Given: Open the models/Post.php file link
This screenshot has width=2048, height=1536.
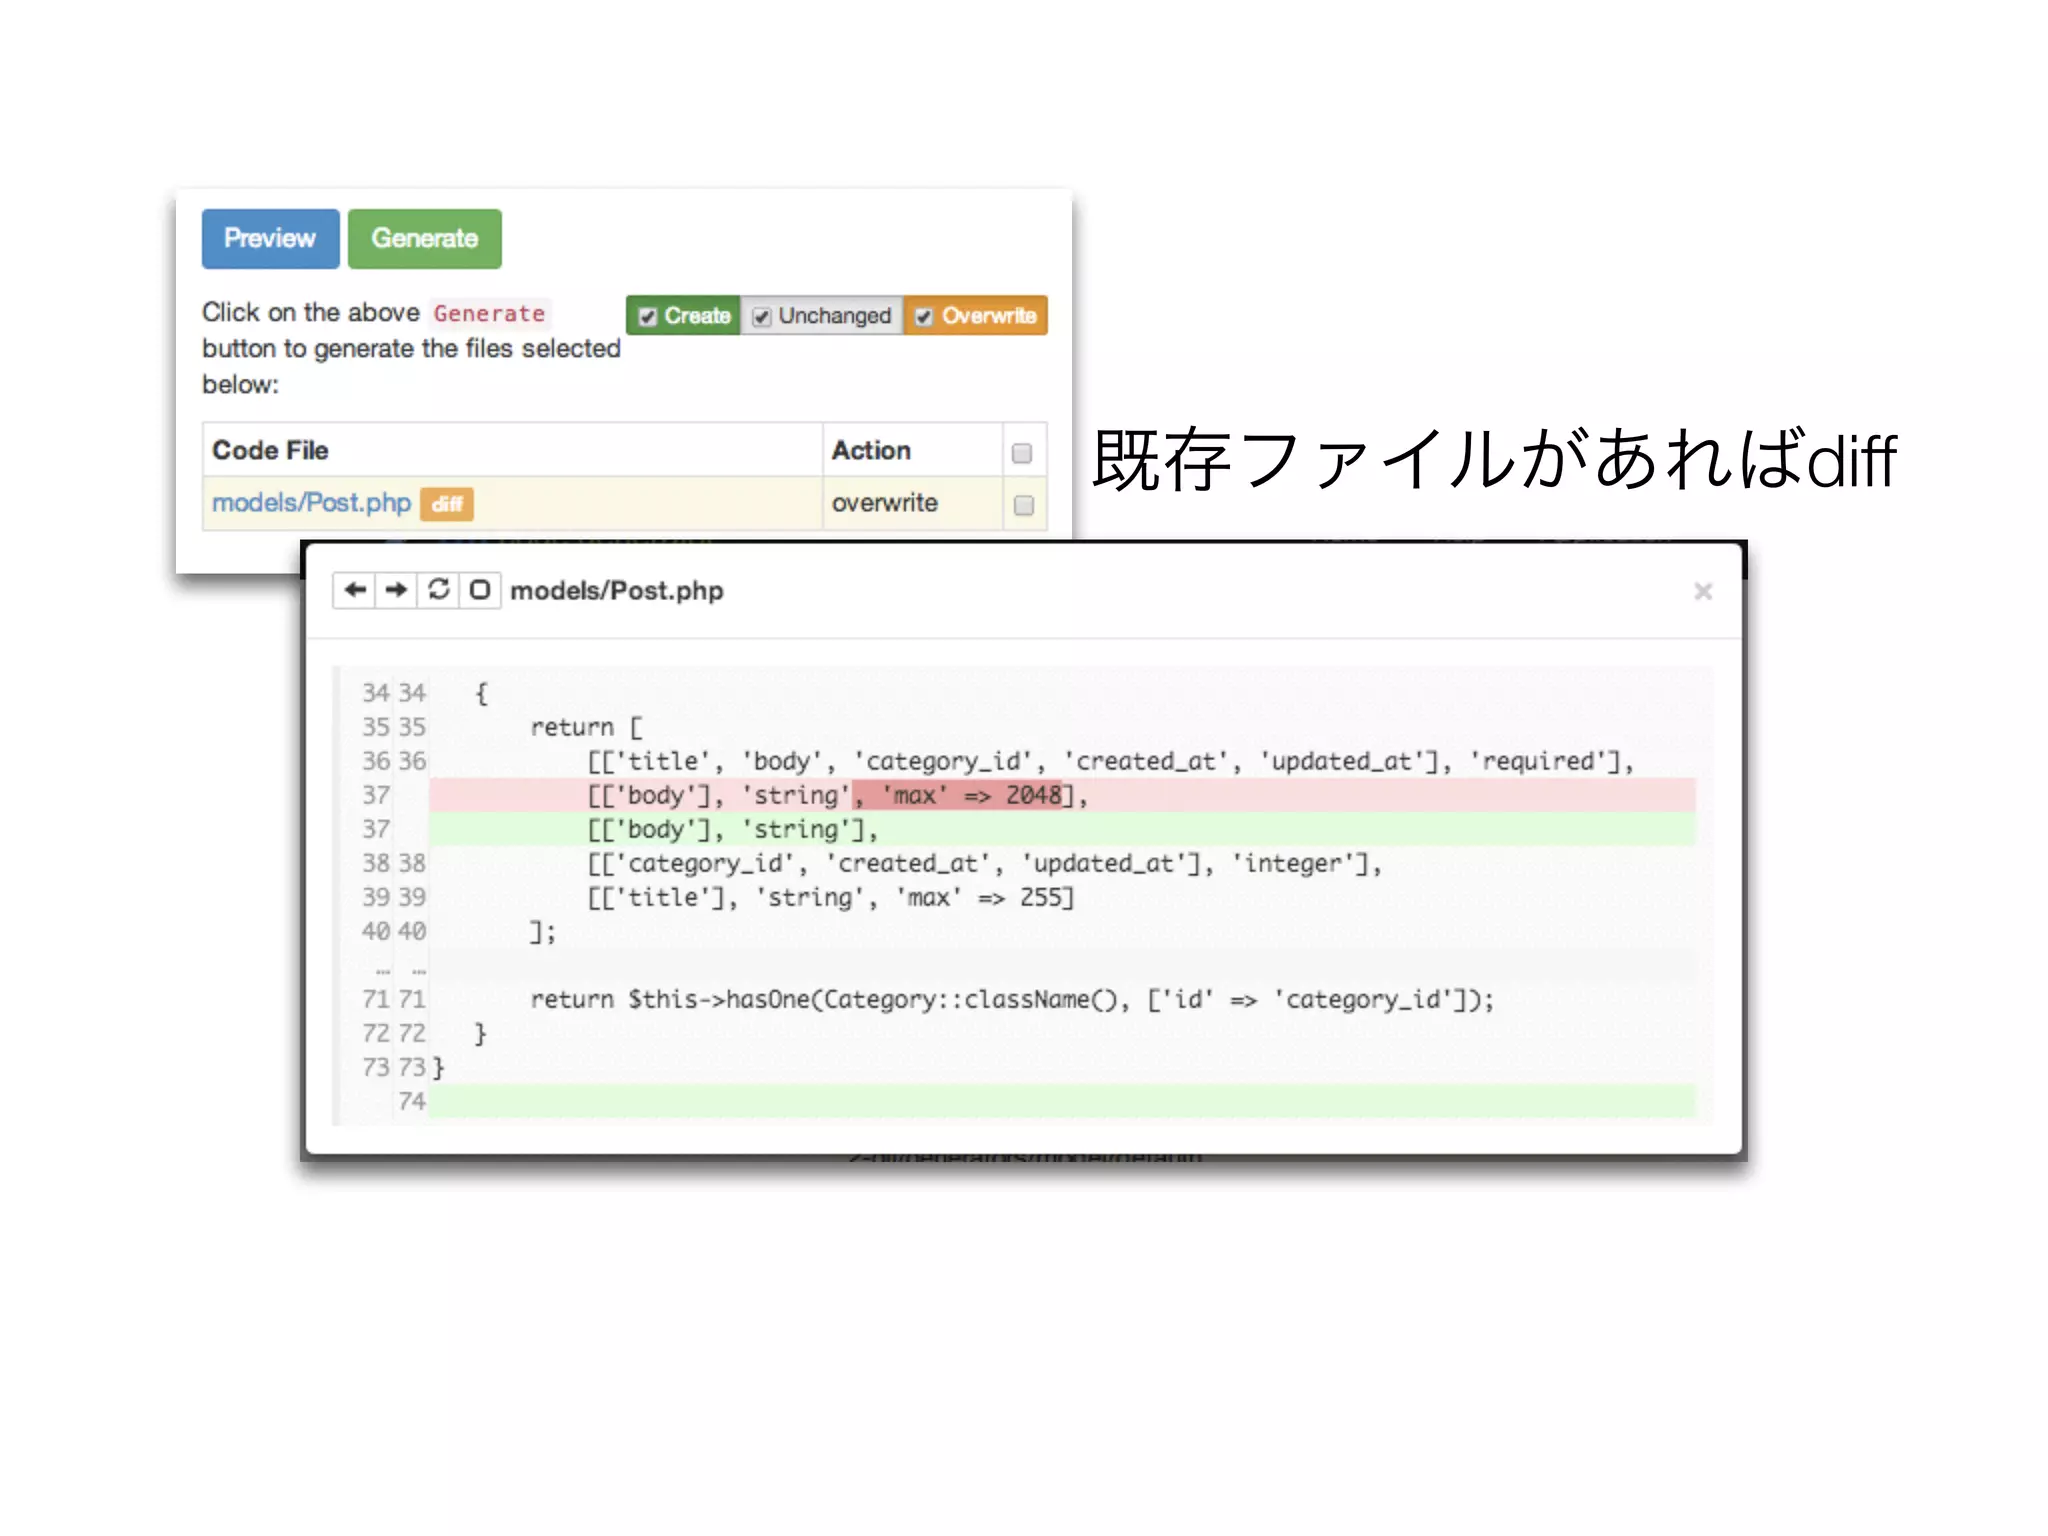Looking at the screenshot, I should pyautogui.click(x=311, y=502).
